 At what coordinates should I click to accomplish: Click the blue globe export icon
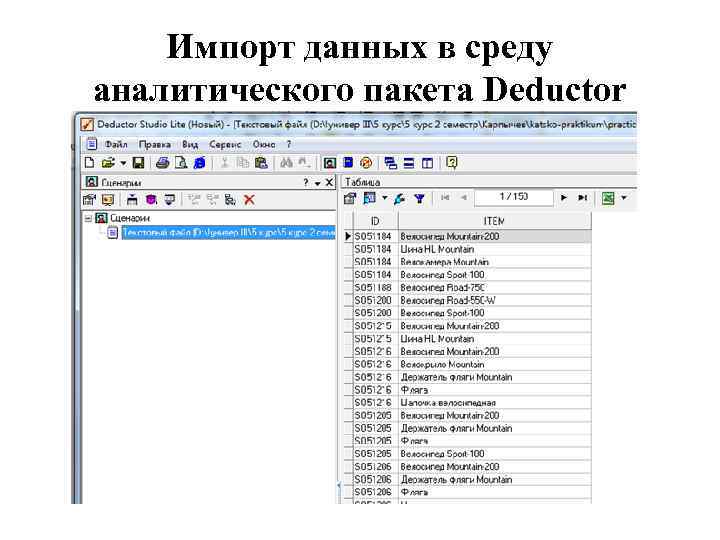coord(200,163)
